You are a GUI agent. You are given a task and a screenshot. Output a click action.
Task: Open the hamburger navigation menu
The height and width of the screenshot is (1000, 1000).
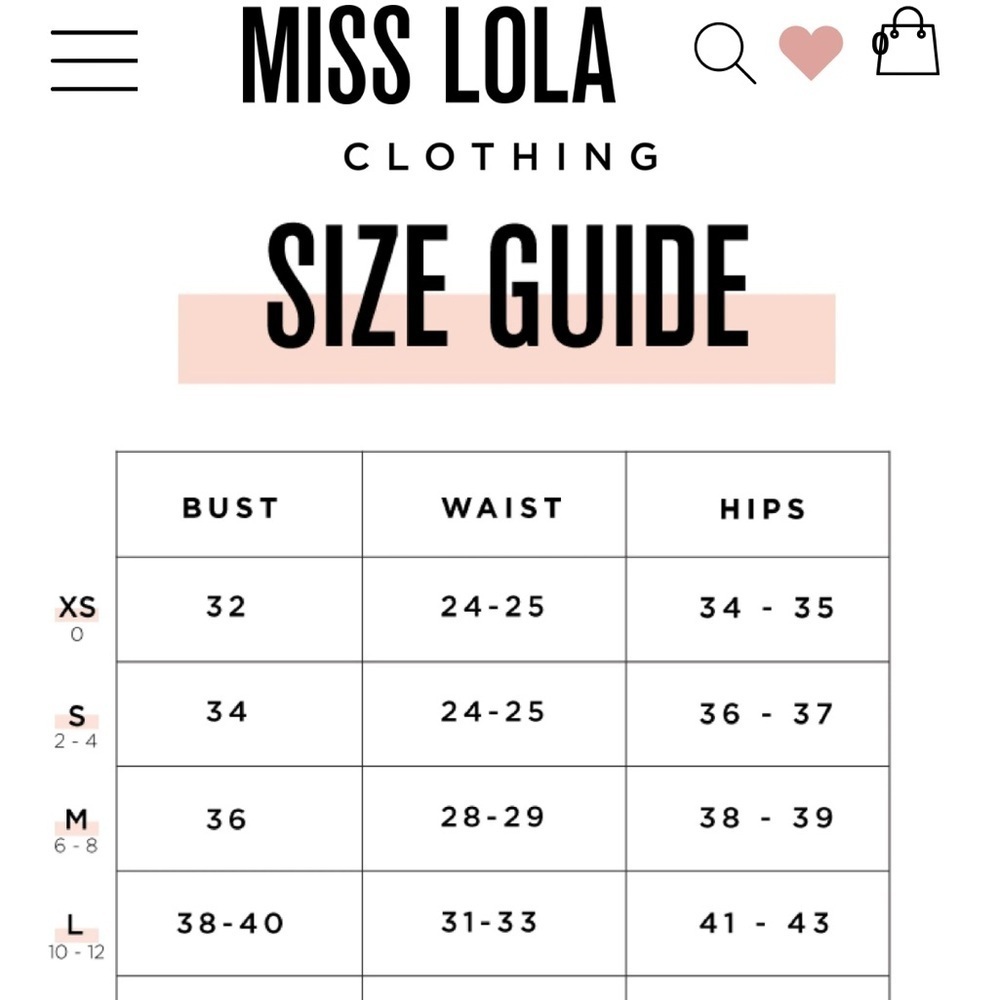[94, 61]
